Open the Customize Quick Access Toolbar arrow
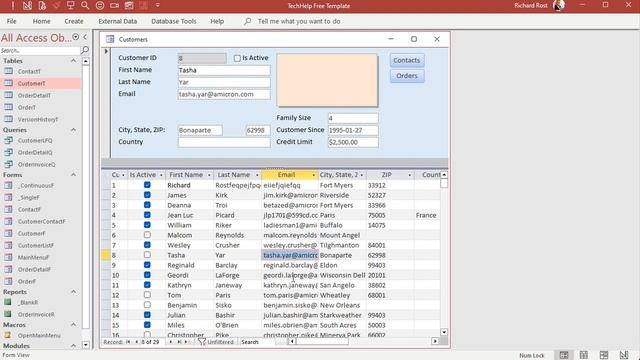The width and height of the screenshot is (640, 360). coord(158,5)
